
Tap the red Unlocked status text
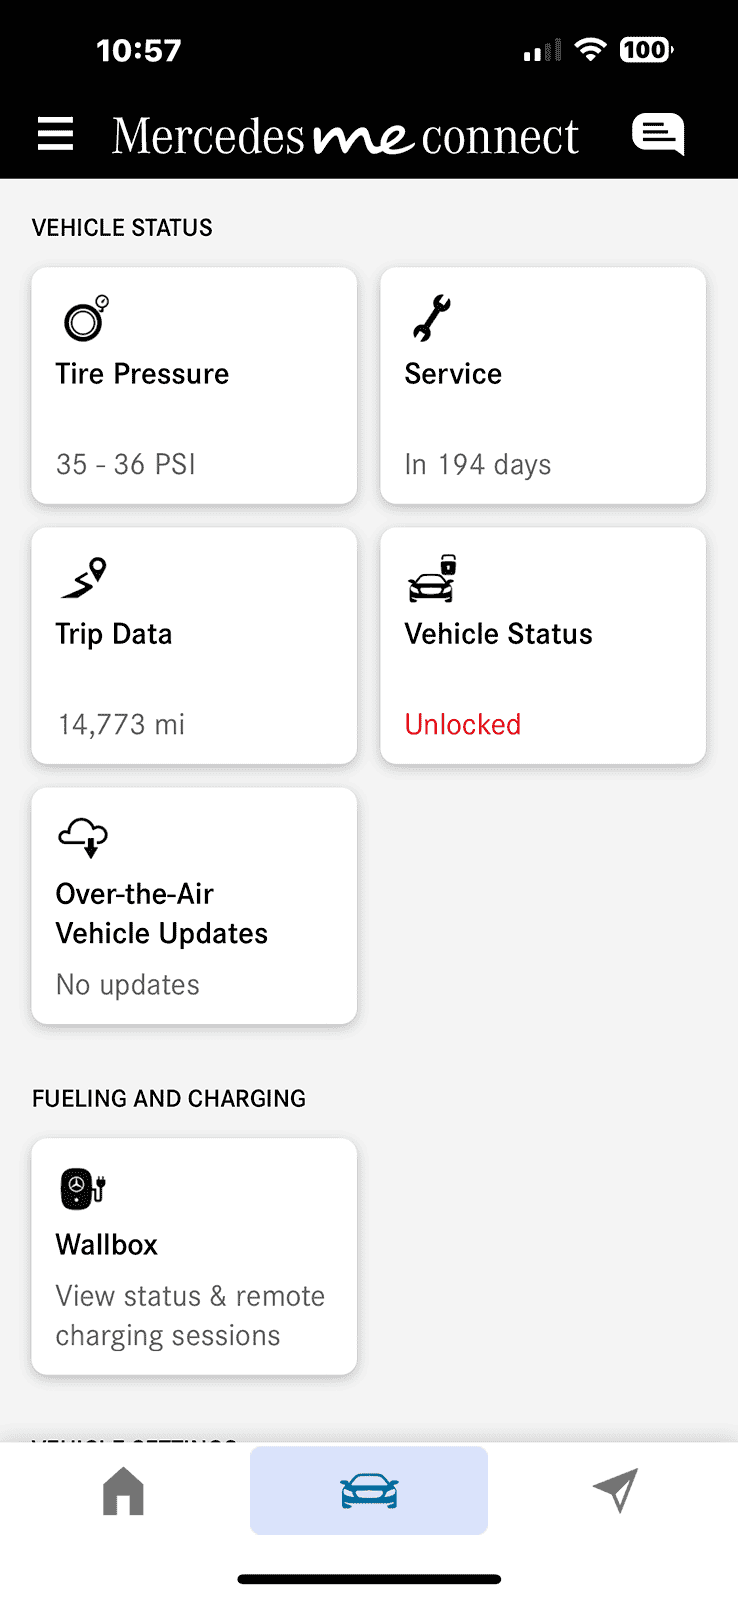click(463, 725)
